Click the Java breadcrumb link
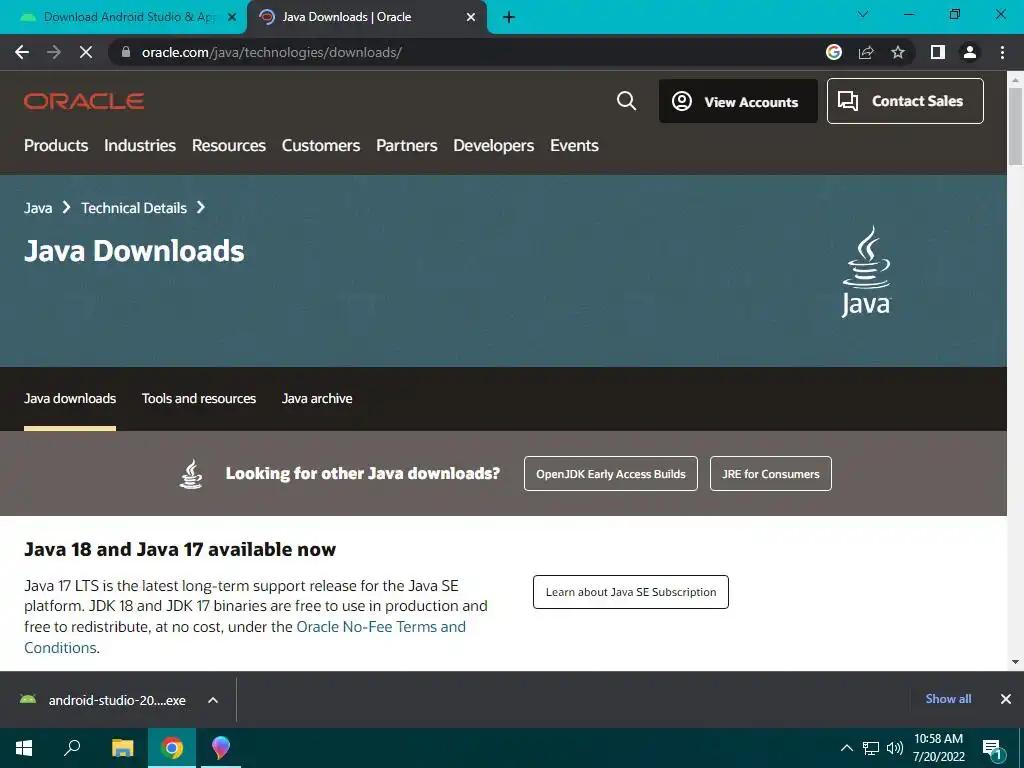Image resolution: width=1024 pixels, height=768 pixels. pos(38,208)
